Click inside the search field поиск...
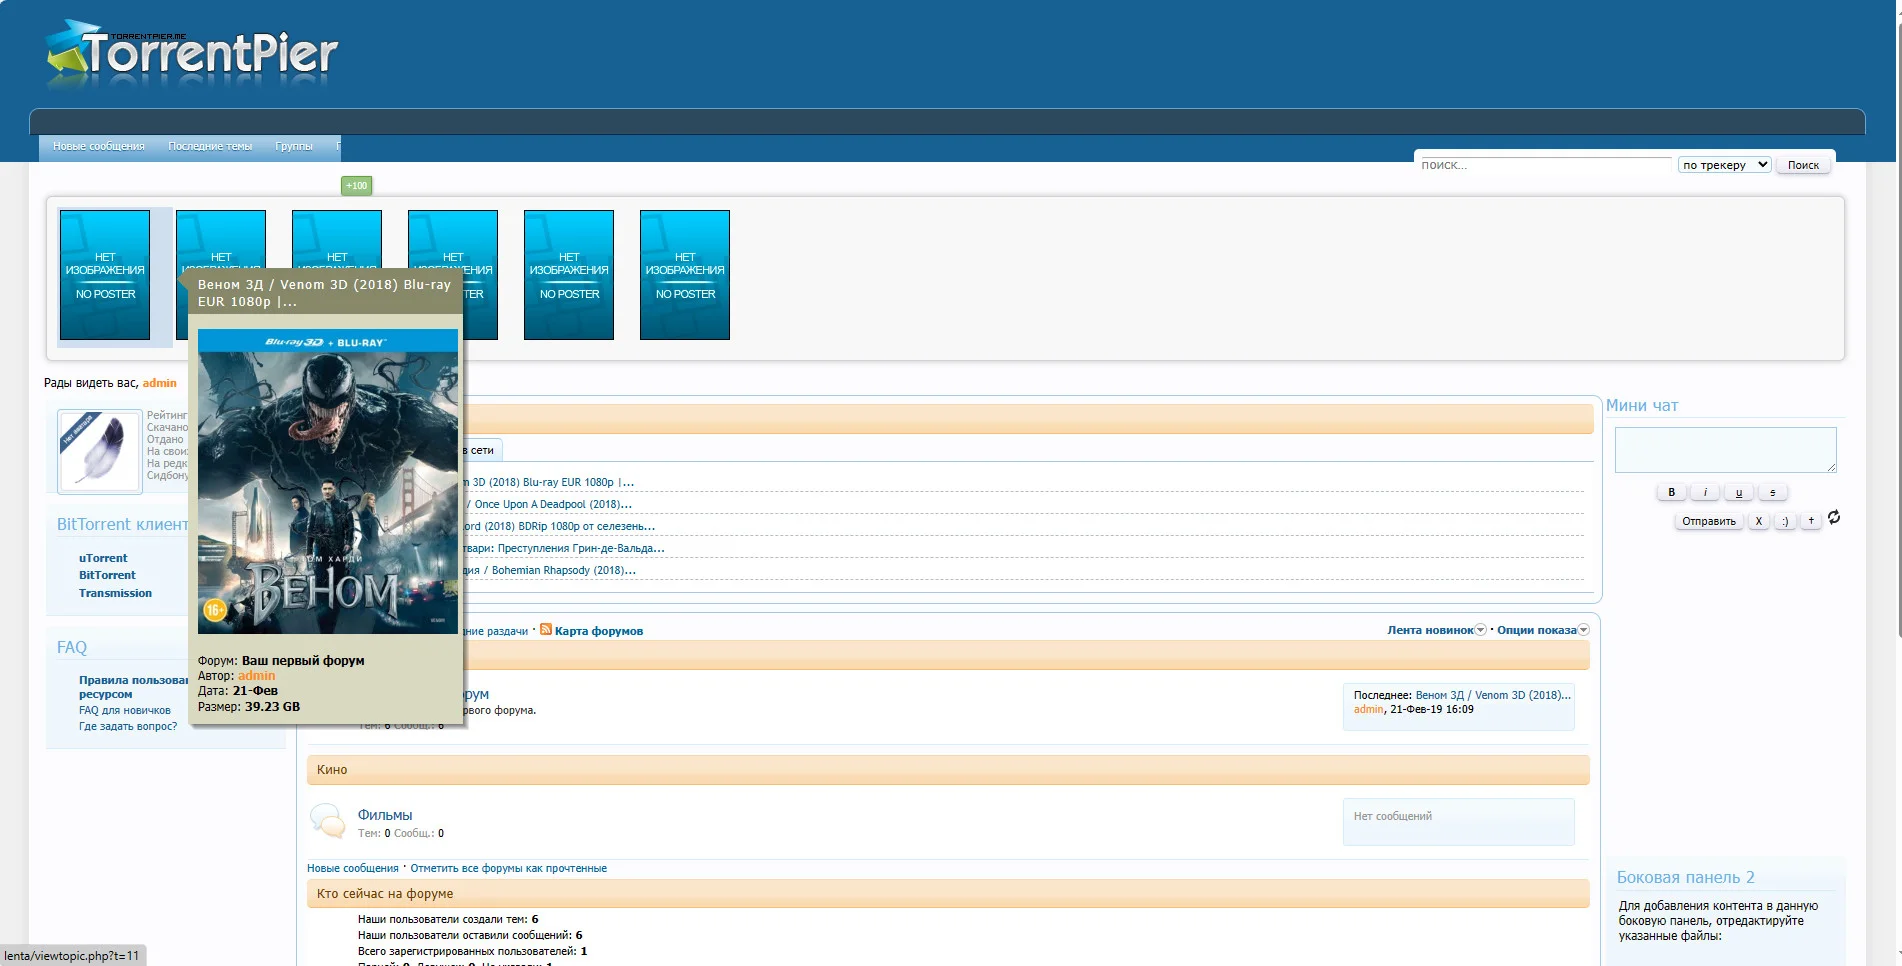1902x966 pixels. tap(1545, 165)
